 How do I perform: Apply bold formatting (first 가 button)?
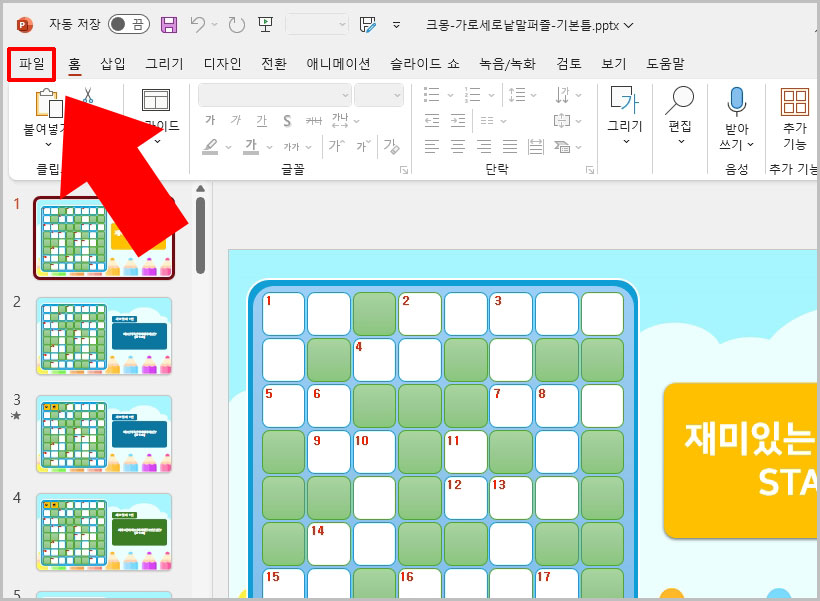tap(210, 120)
